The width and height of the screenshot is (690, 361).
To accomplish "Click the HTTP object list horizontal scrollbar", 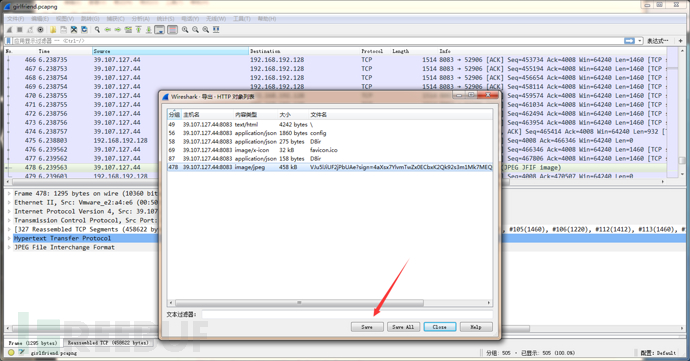I will pos(299,303).
